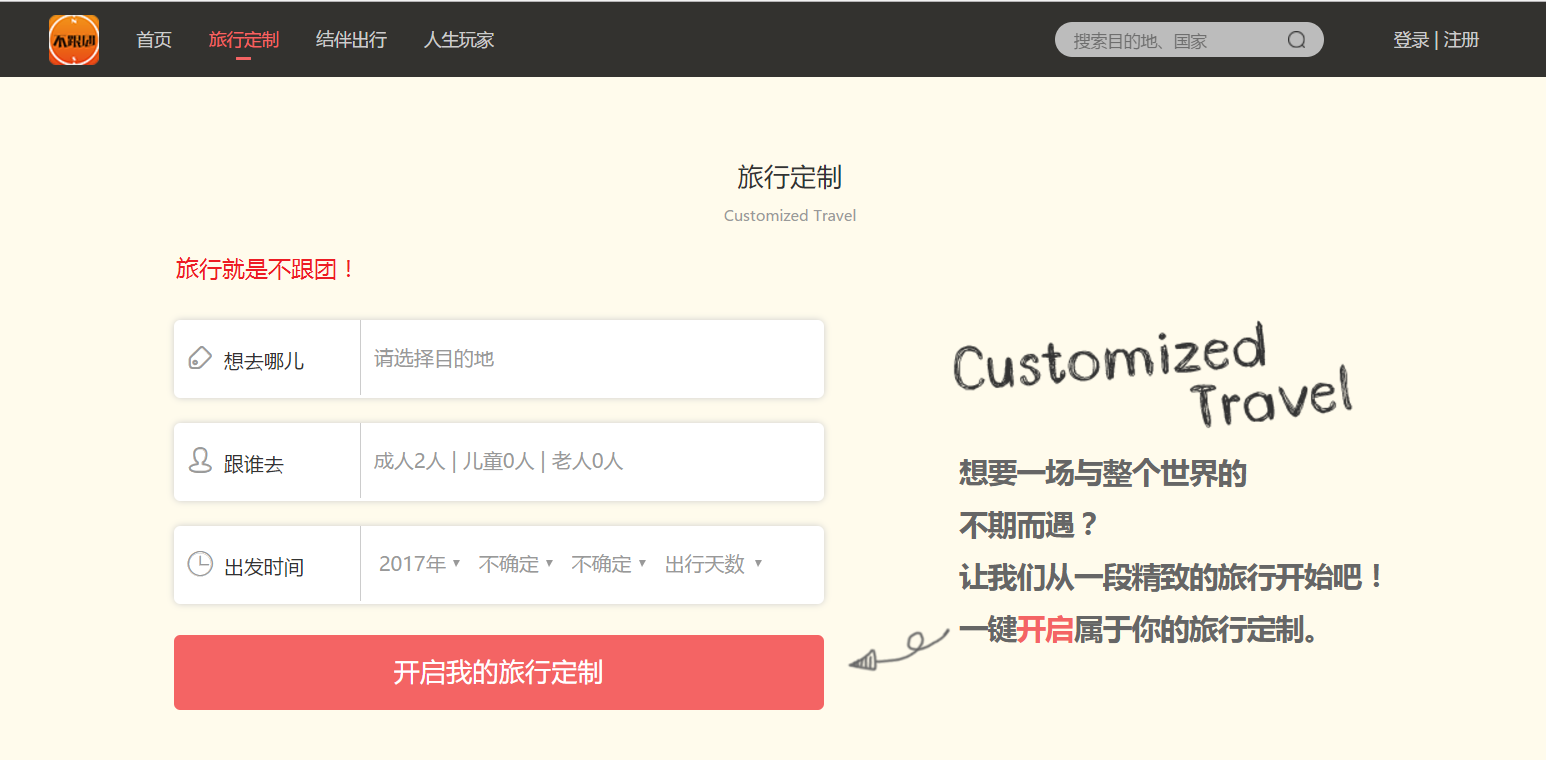Click the heading 旅行定制 above Customized Travel
Screen dimensions: 1546x760
[790, 177]
